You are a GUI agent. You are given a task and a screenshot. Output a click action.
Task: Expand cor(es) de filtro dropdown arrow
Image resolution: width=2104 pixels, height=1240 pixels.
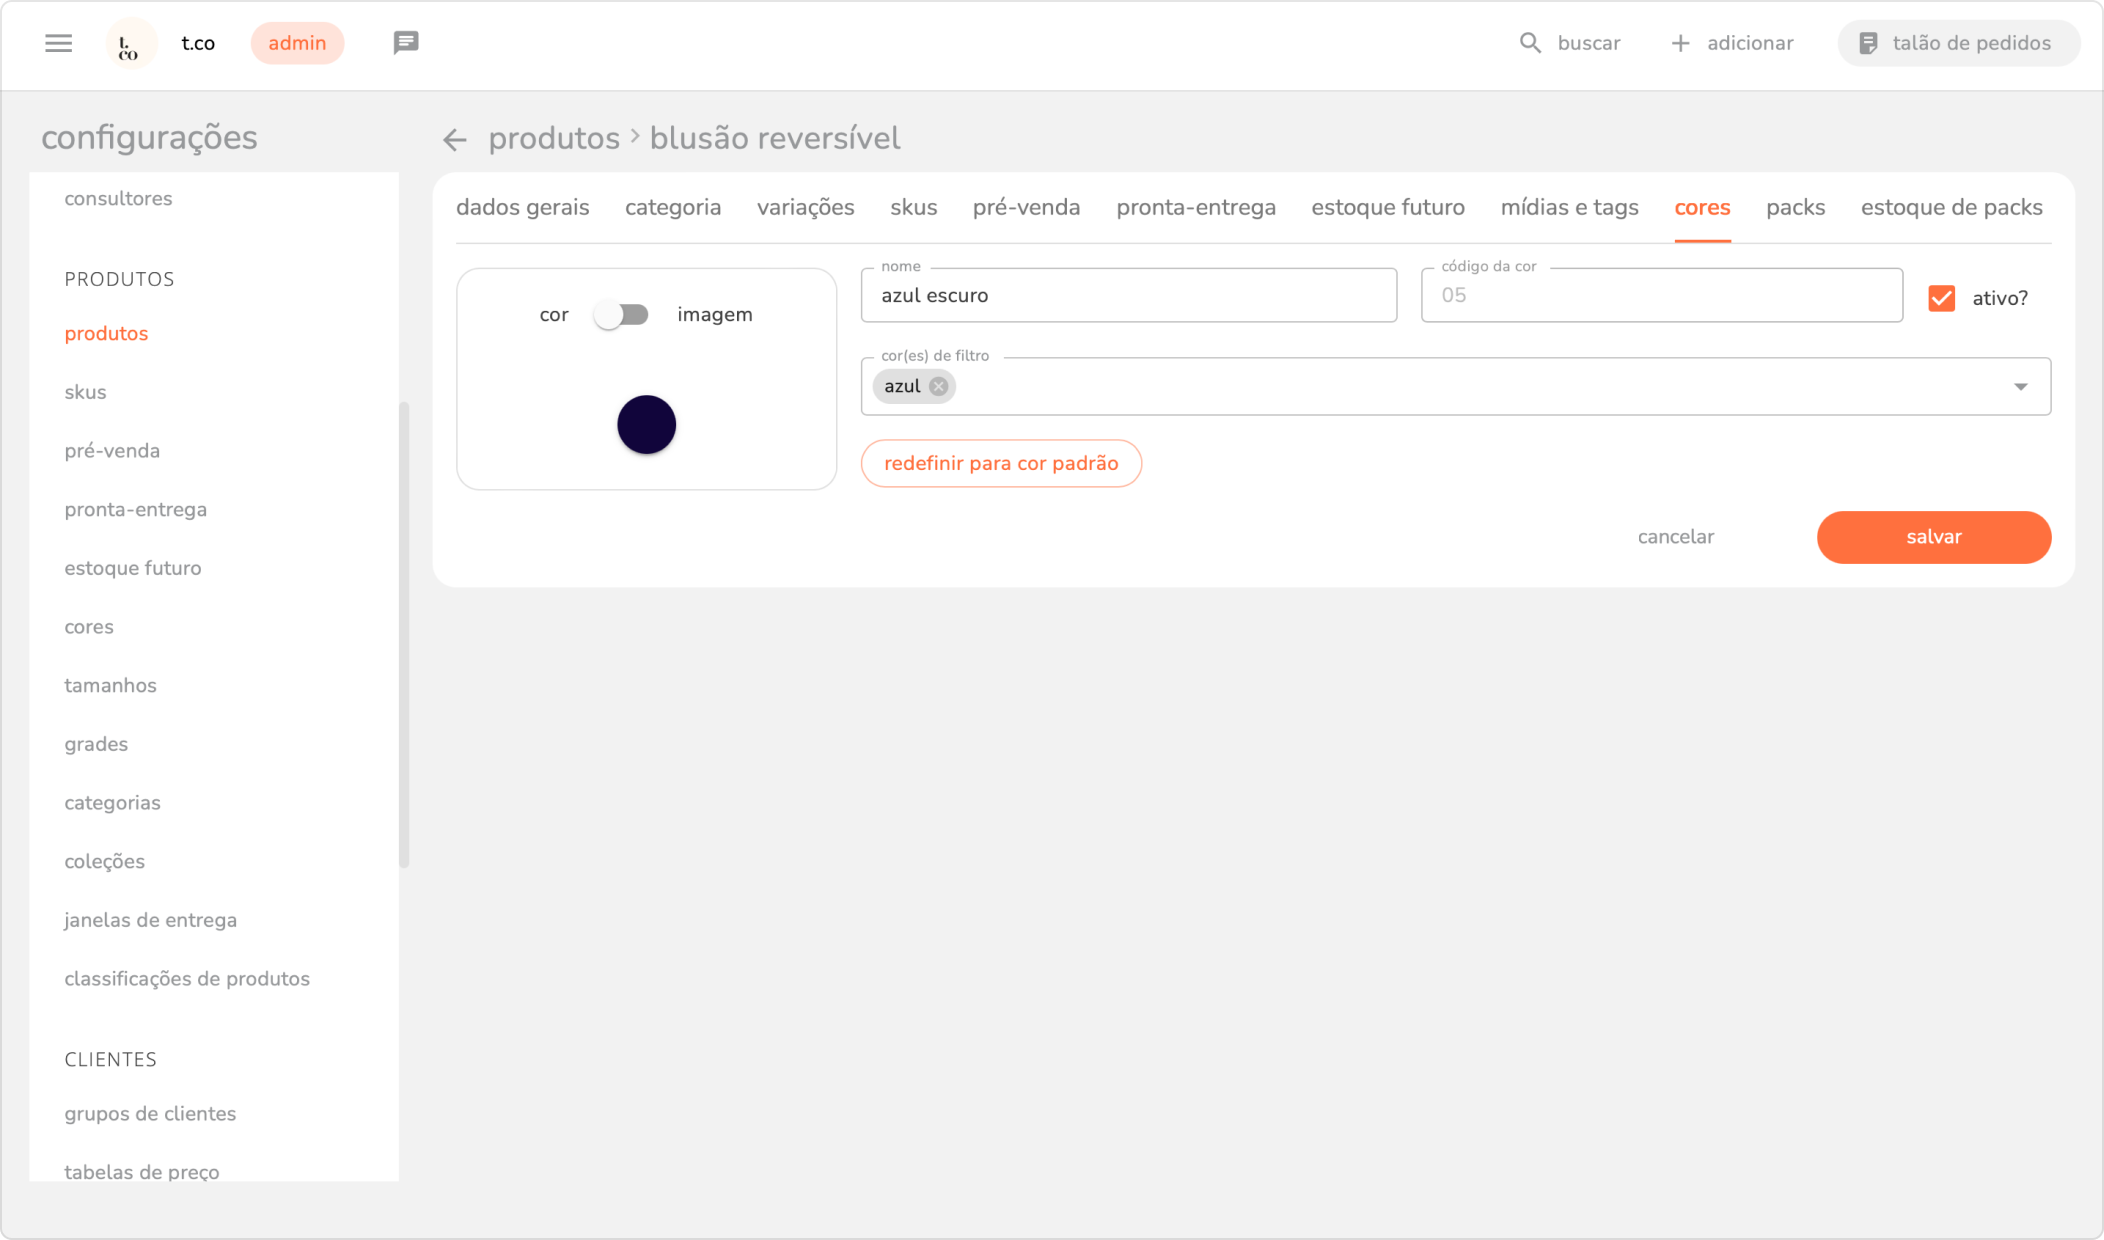(2020, 387)
